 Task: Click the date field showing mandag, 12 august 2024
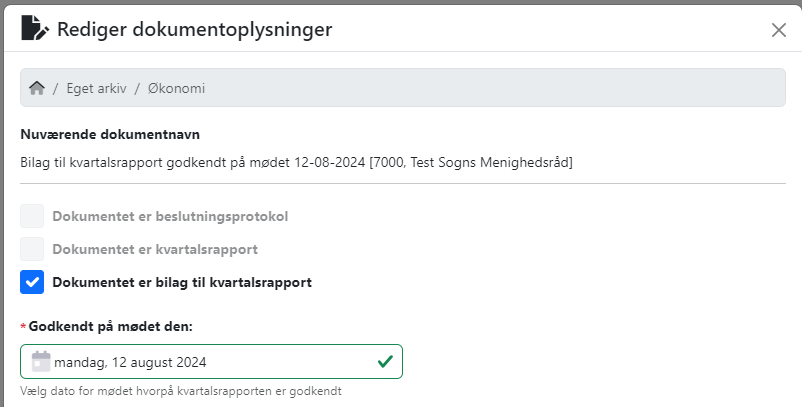211,362
